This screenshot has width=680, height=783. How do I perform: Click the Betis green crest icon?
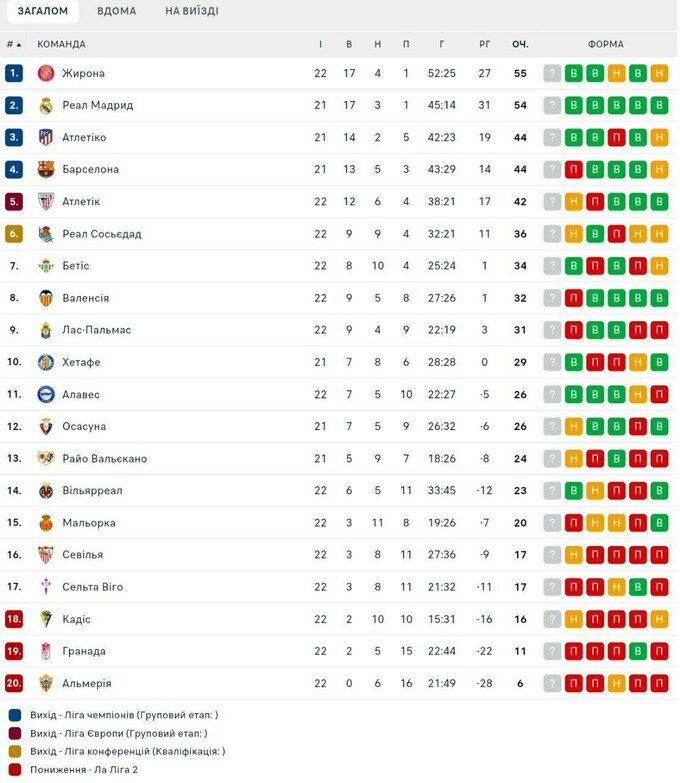coord(45,266)
